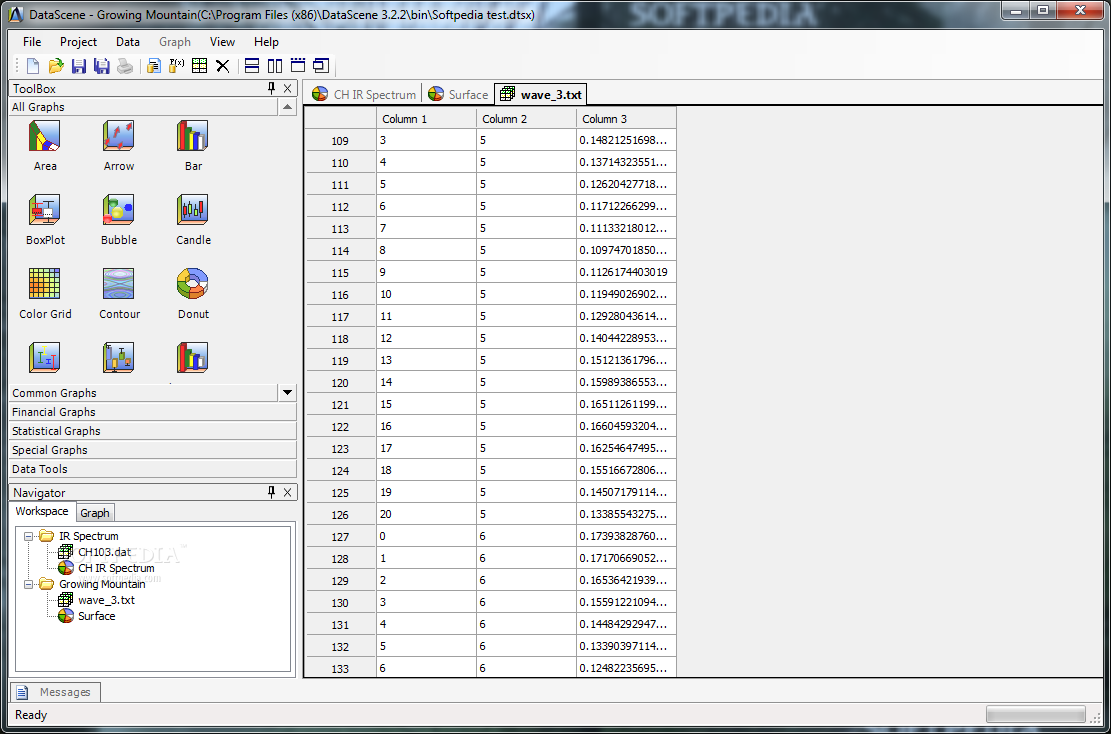
Task: Switch Navigator to Graph tab
Action: coord(94,513)
